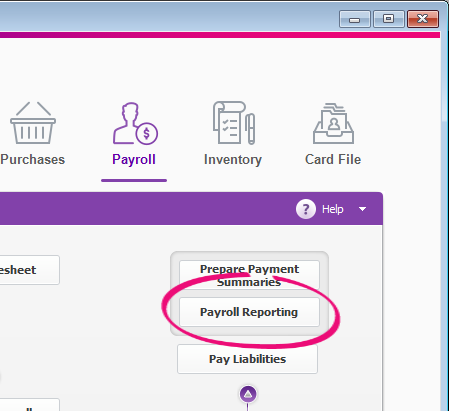Viewport: 449px width, 411px height.
Task: Go to the Card File tab label
Action: tap(333, 159)
